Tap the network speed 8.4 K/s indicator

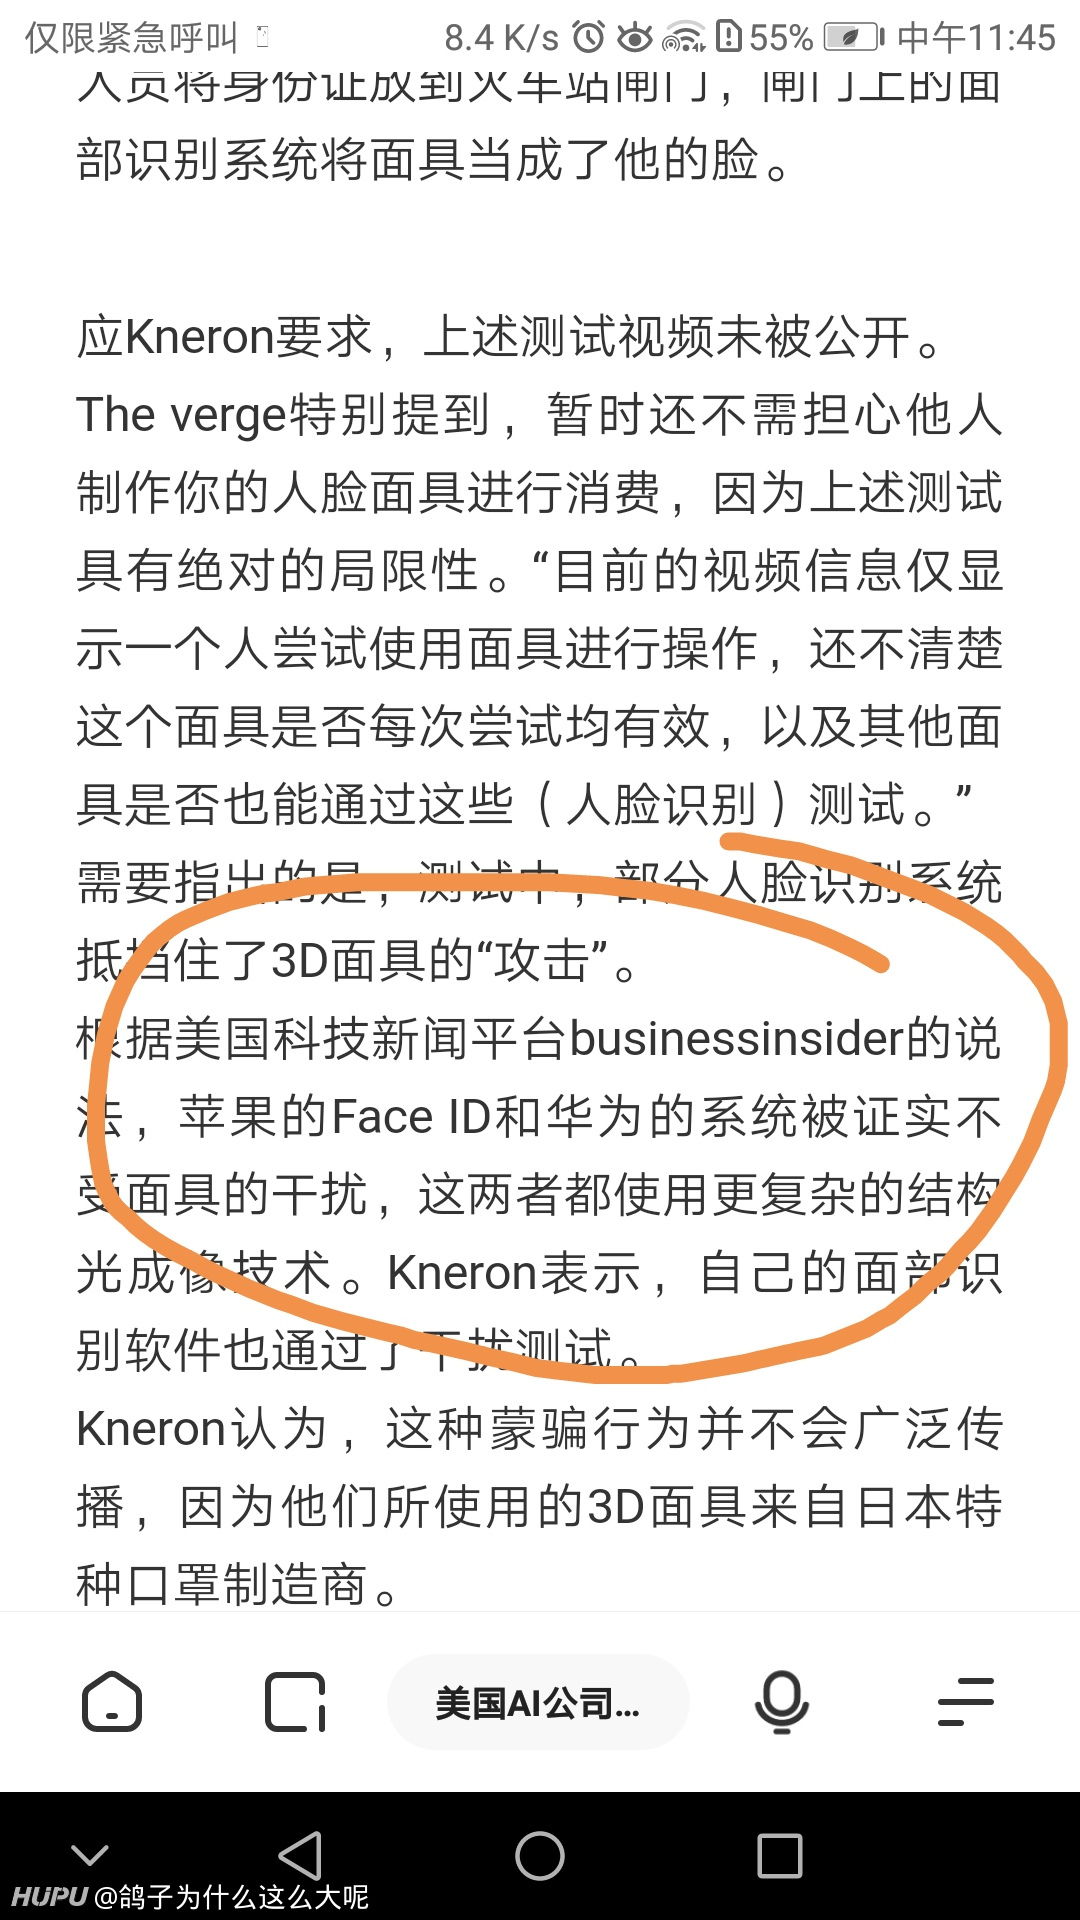coord(501,38)
